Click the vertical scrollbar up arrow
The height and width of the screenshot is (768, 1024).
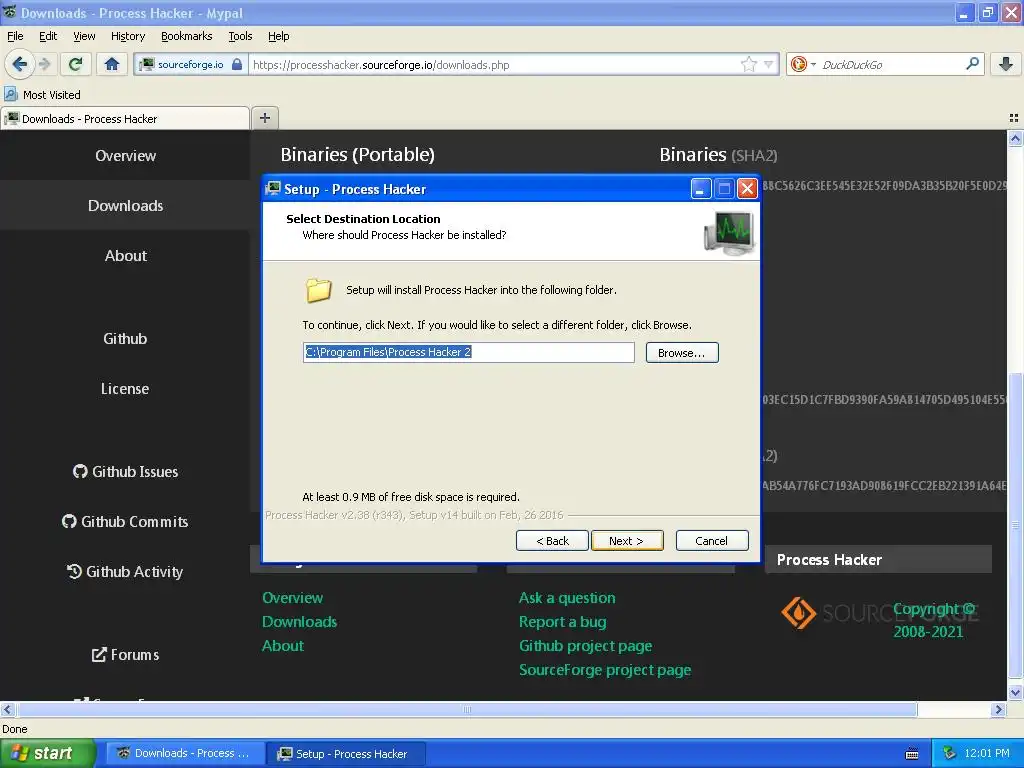pyautogui.click(x=1015, y=138)
